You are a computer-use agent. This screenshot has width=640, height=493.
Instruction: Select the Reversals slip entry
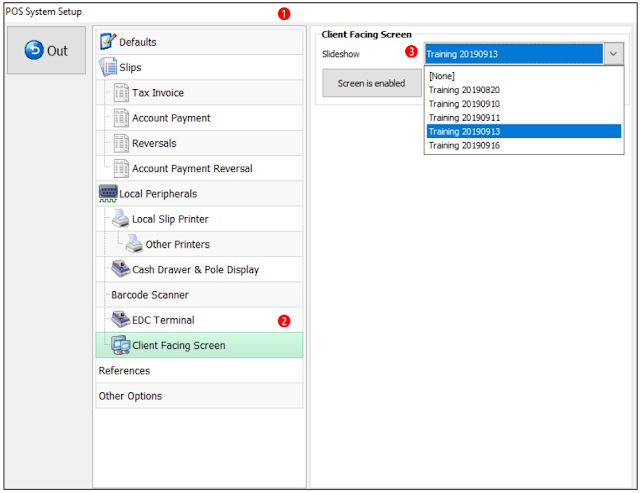pos(200,143)
